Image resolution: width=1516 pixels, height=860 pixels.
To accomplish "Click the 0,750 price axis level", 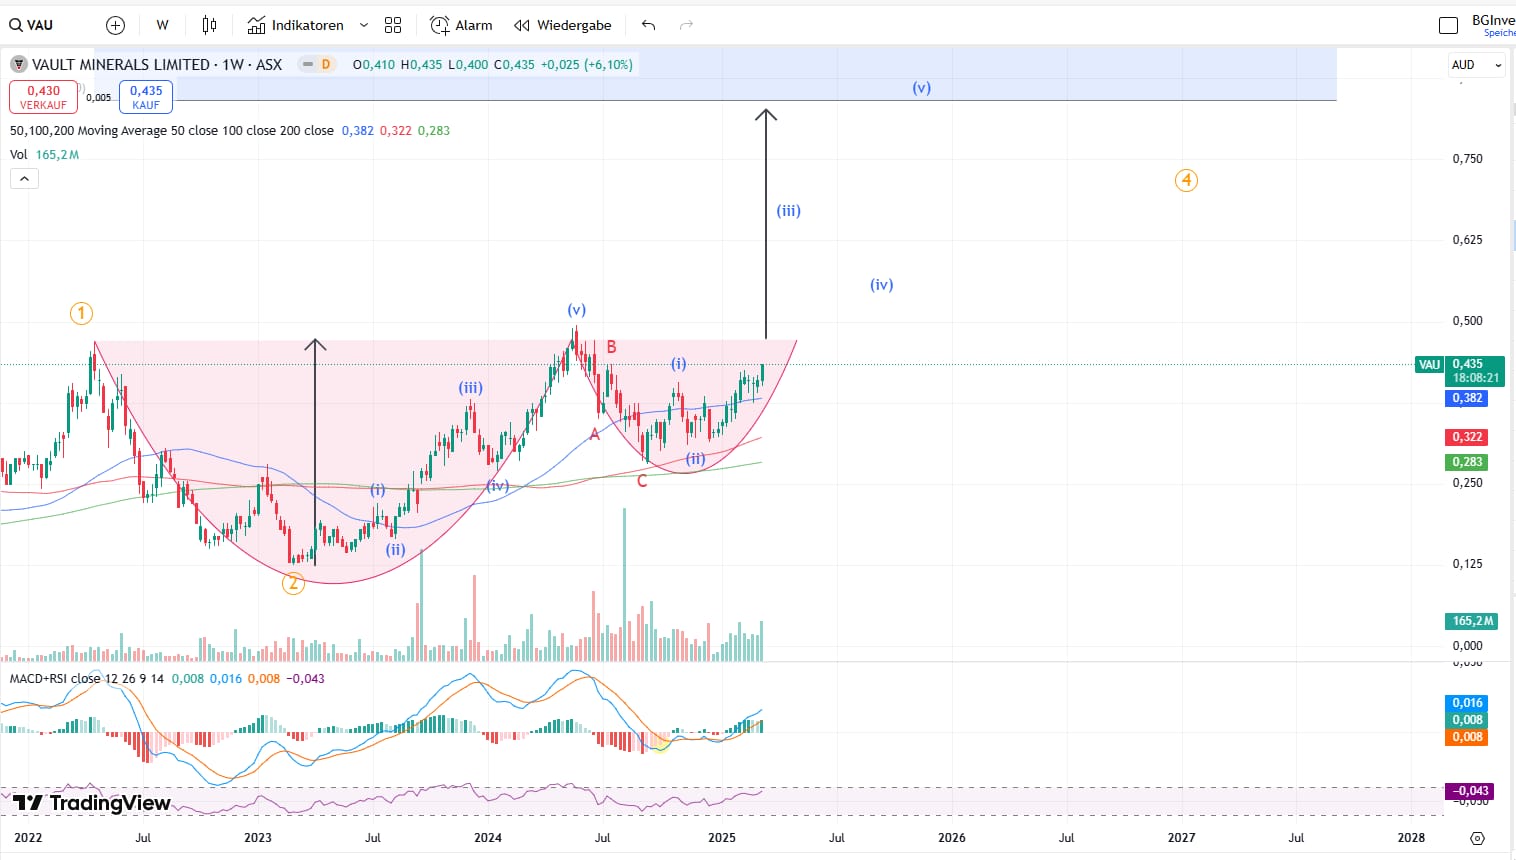I will point(1467,159).
